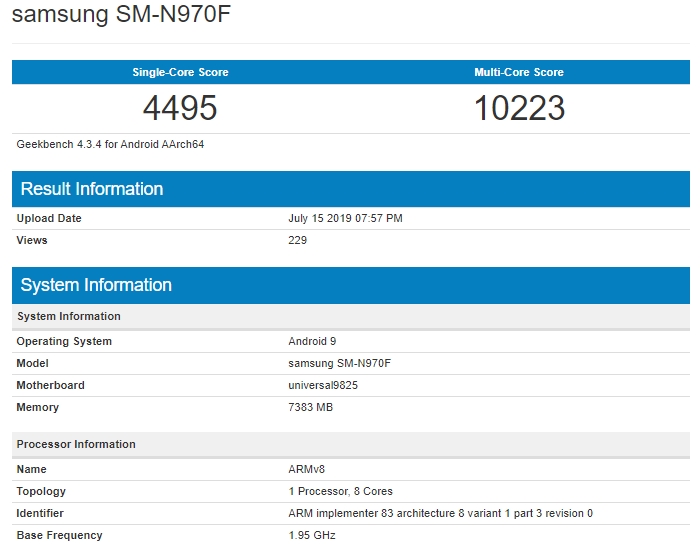This screenshot has height=544, width=700.
Task: Click the 7383 MB memory value
Action: point(310,407)
